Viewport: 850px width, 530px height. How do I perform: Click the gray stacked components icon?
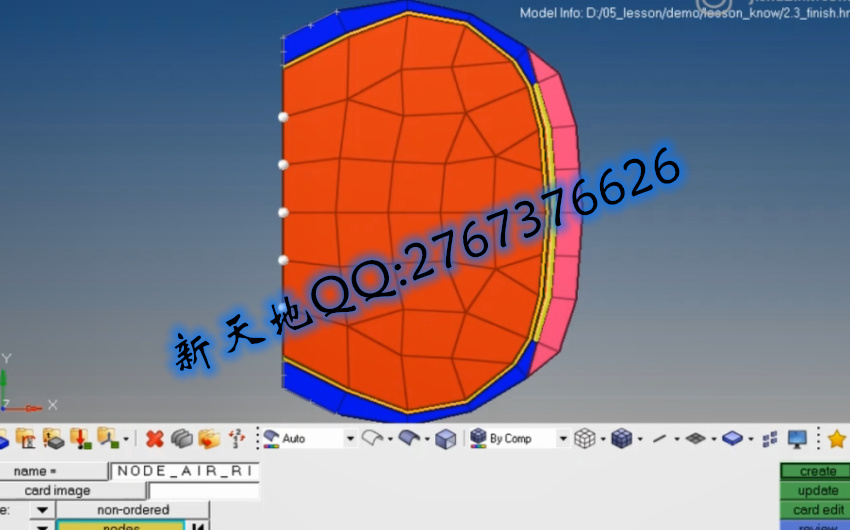[181, 438]
